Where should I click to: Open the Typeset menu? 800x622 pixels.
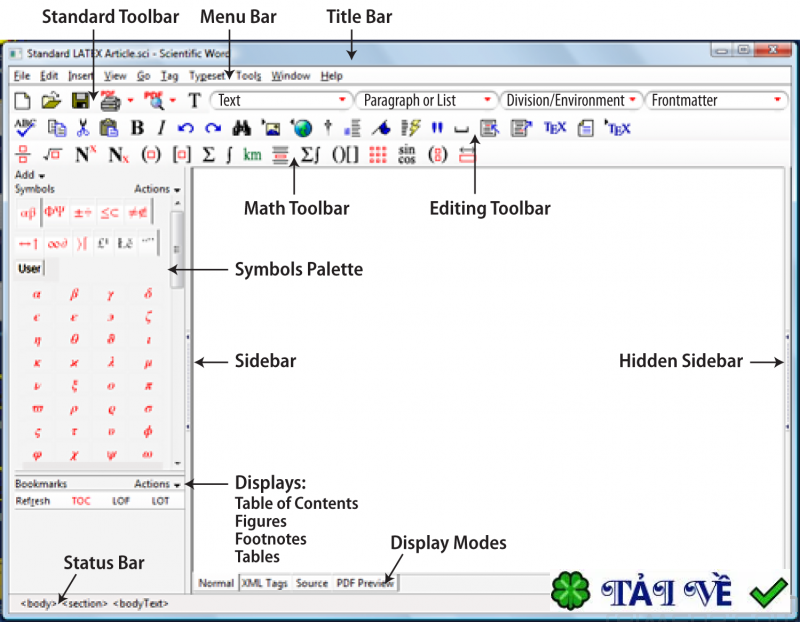(207, 76)
